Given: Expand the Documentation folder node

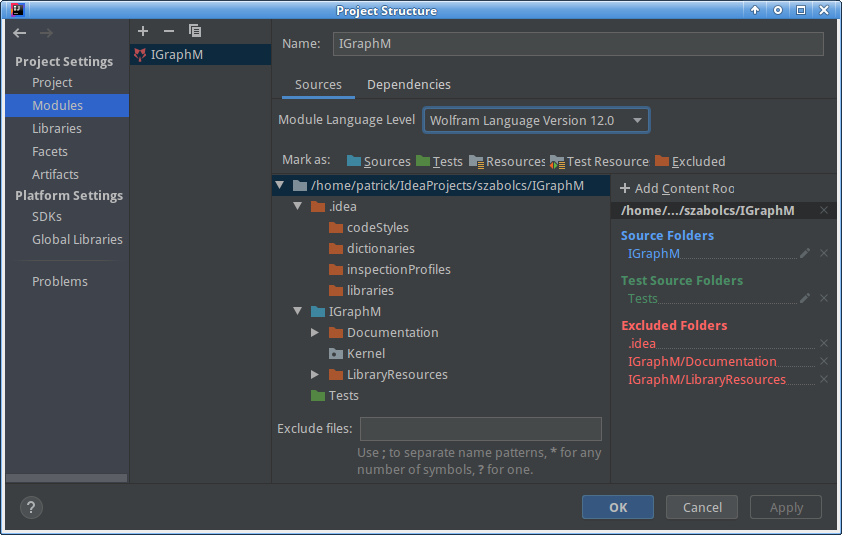Looking at the screenshot, I should pos(316,332).
